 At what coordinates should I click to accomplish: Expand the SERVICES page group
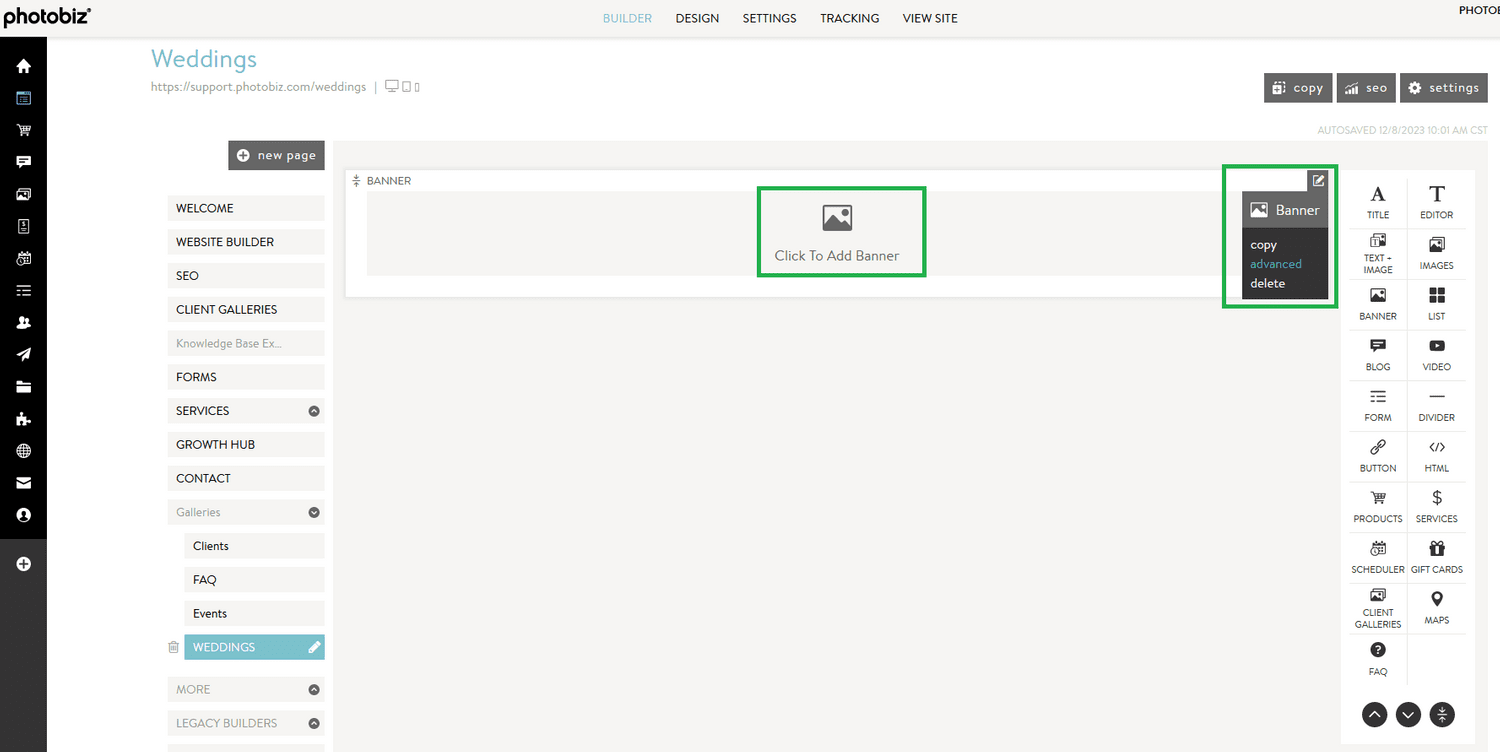(313, 410)
